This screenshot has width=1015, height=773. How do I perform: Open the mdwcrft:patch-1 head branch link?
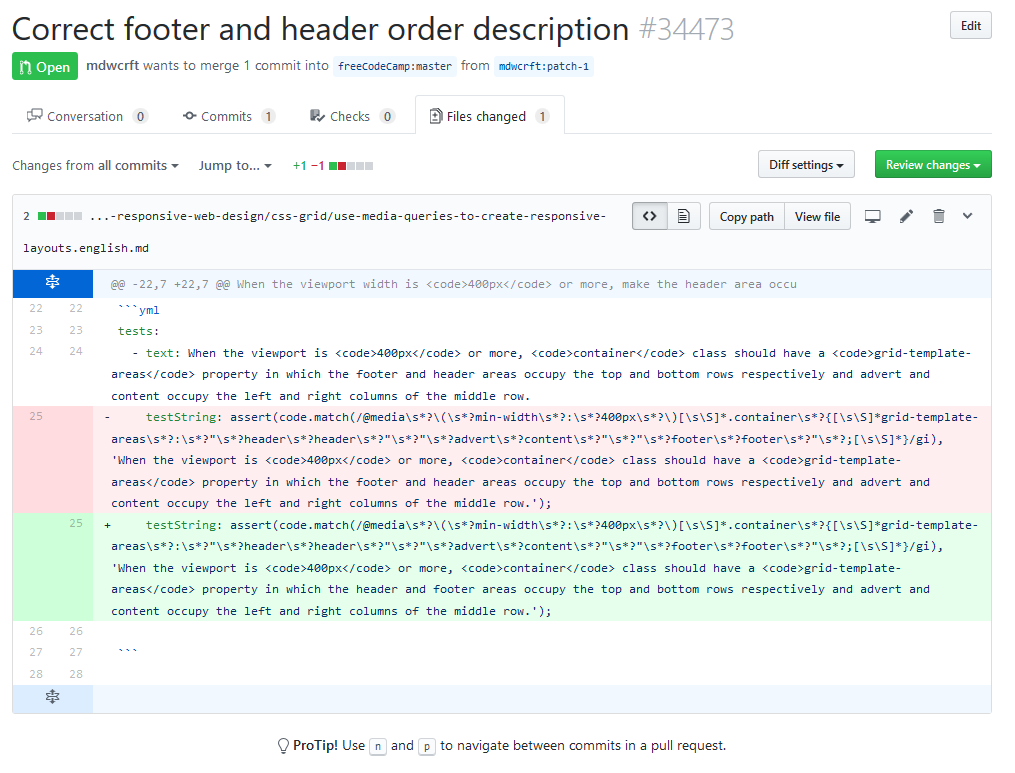pos(544,66)
